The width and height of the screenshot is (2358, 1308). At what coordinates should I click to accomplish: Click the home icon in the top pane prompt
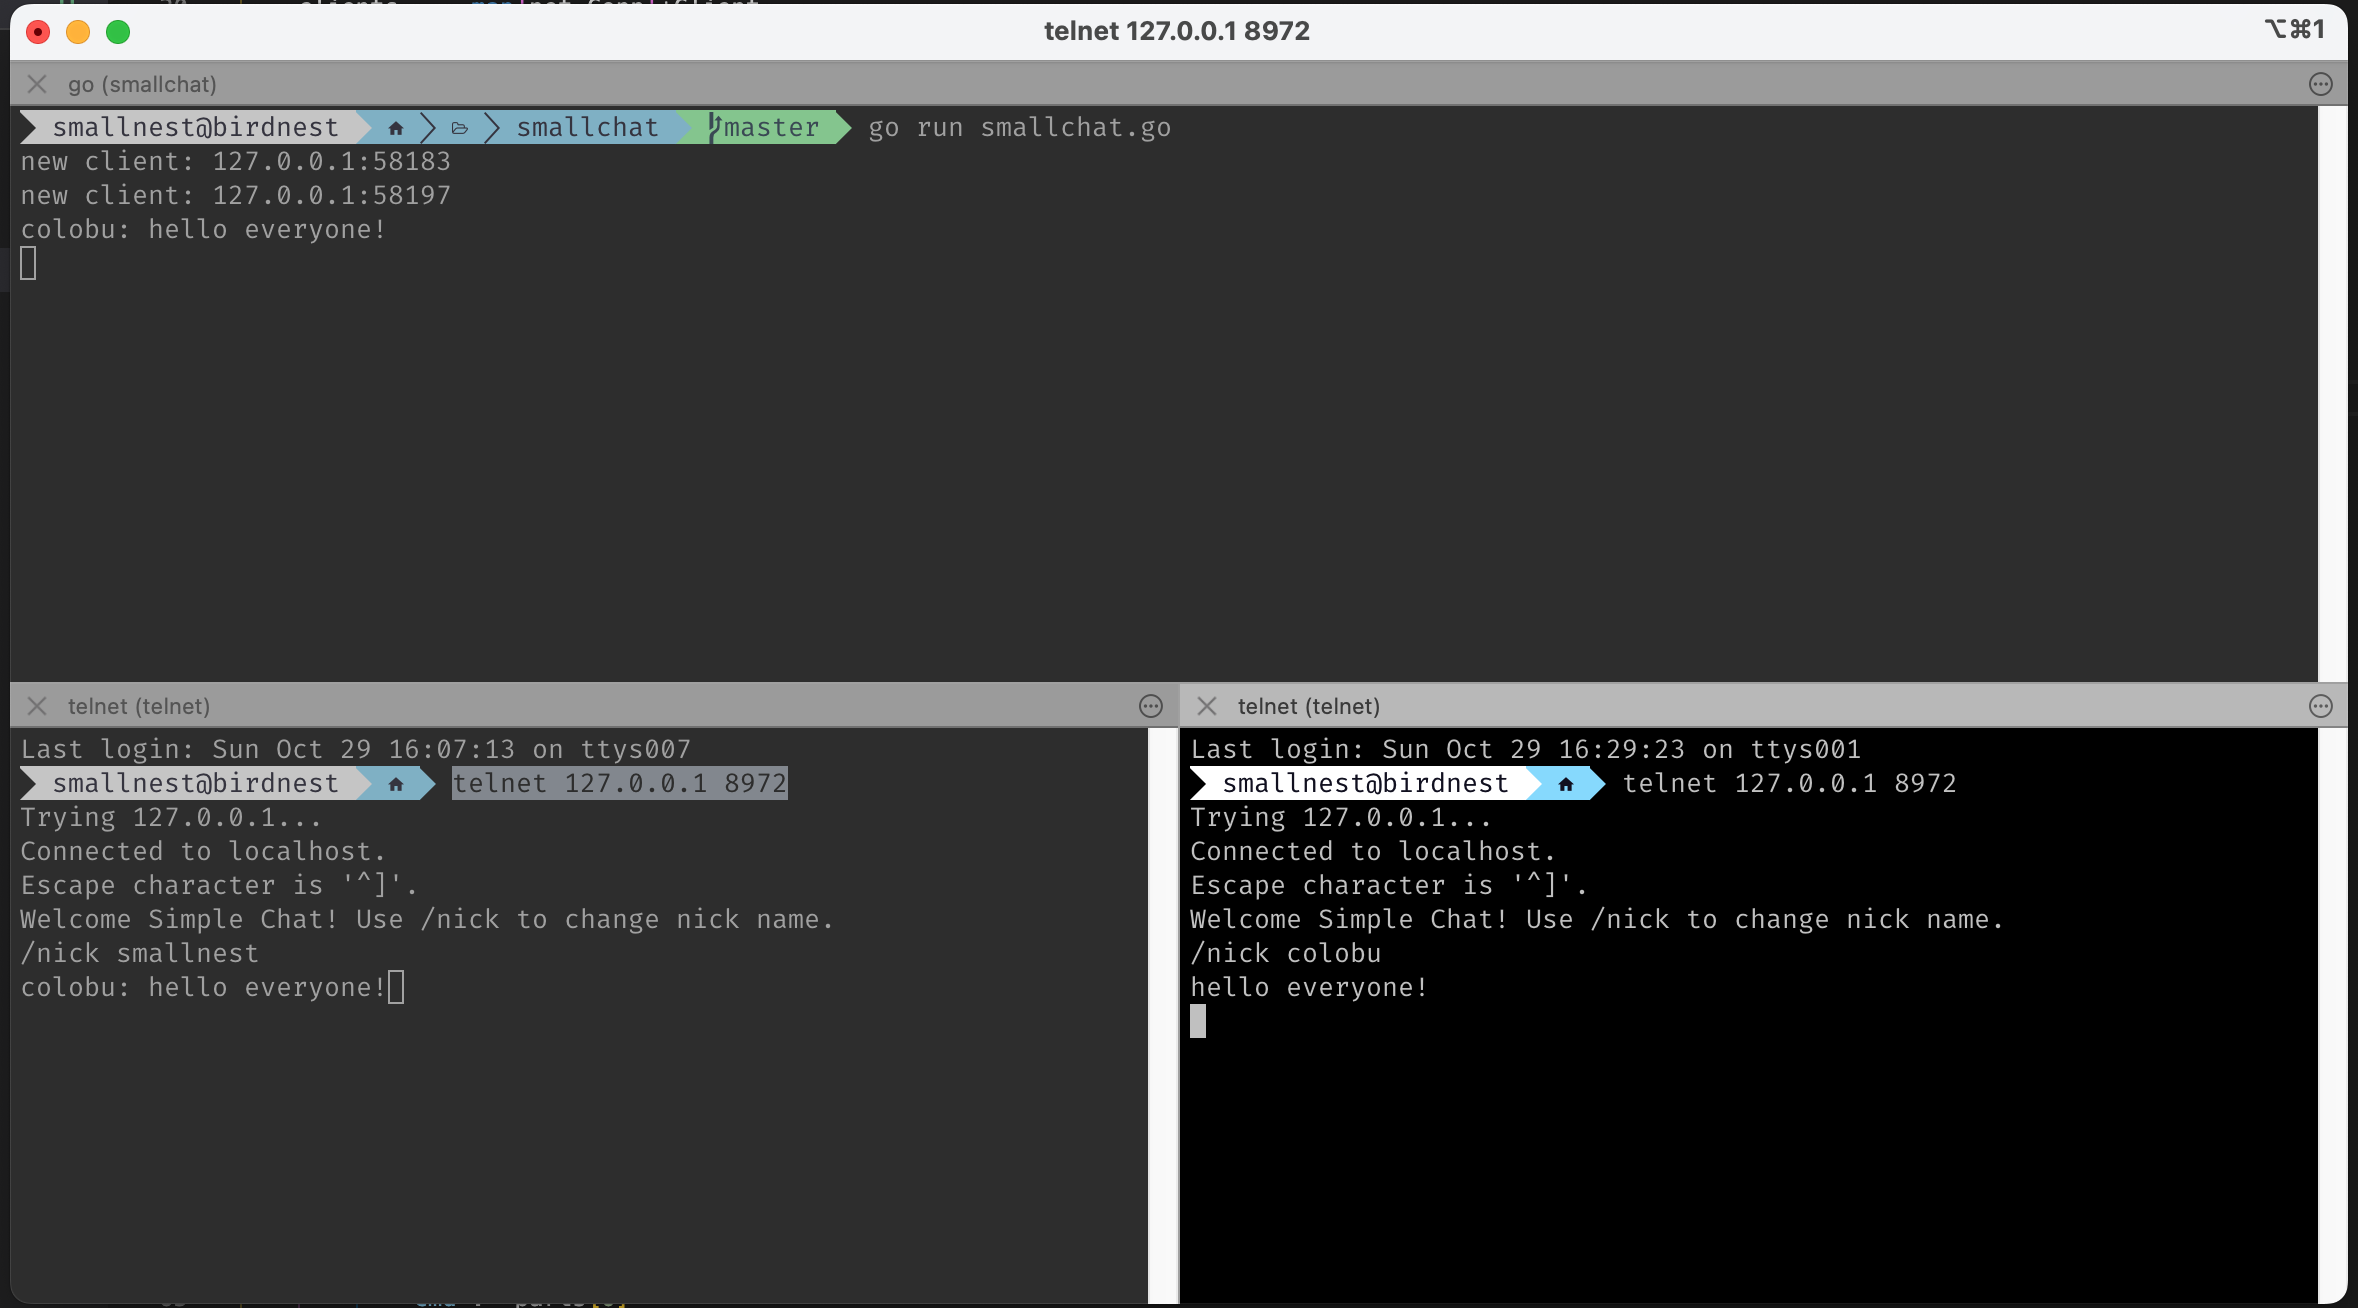396,128
